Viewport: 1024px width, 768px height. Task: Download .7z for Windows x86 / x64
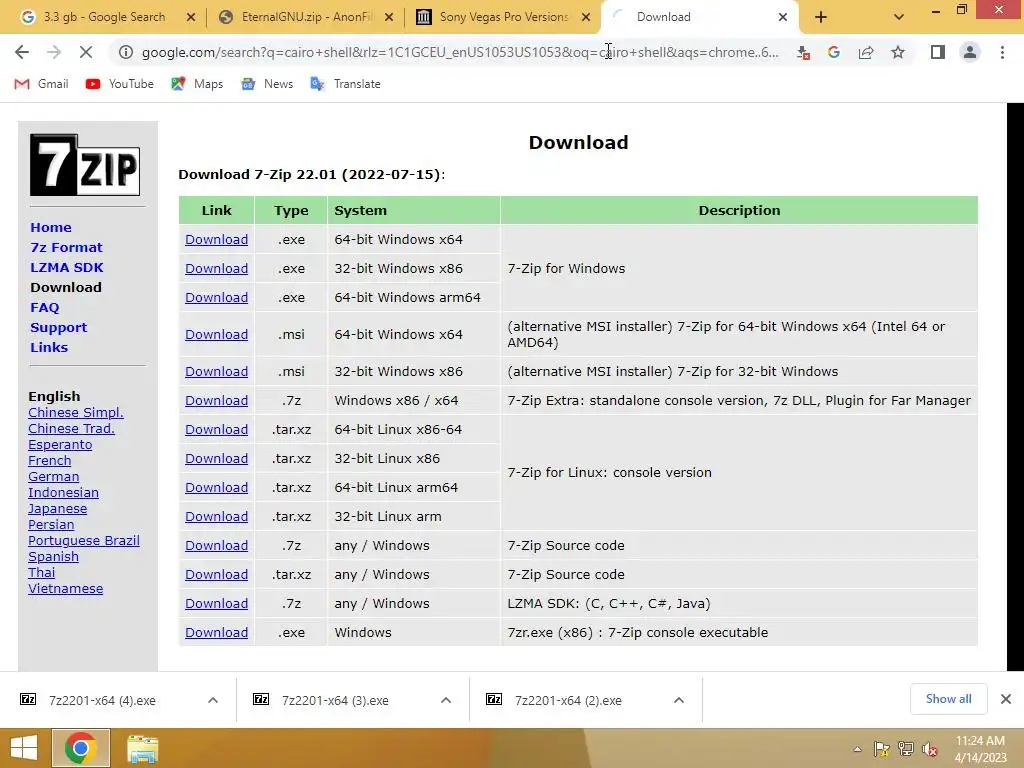click(216, 400)
